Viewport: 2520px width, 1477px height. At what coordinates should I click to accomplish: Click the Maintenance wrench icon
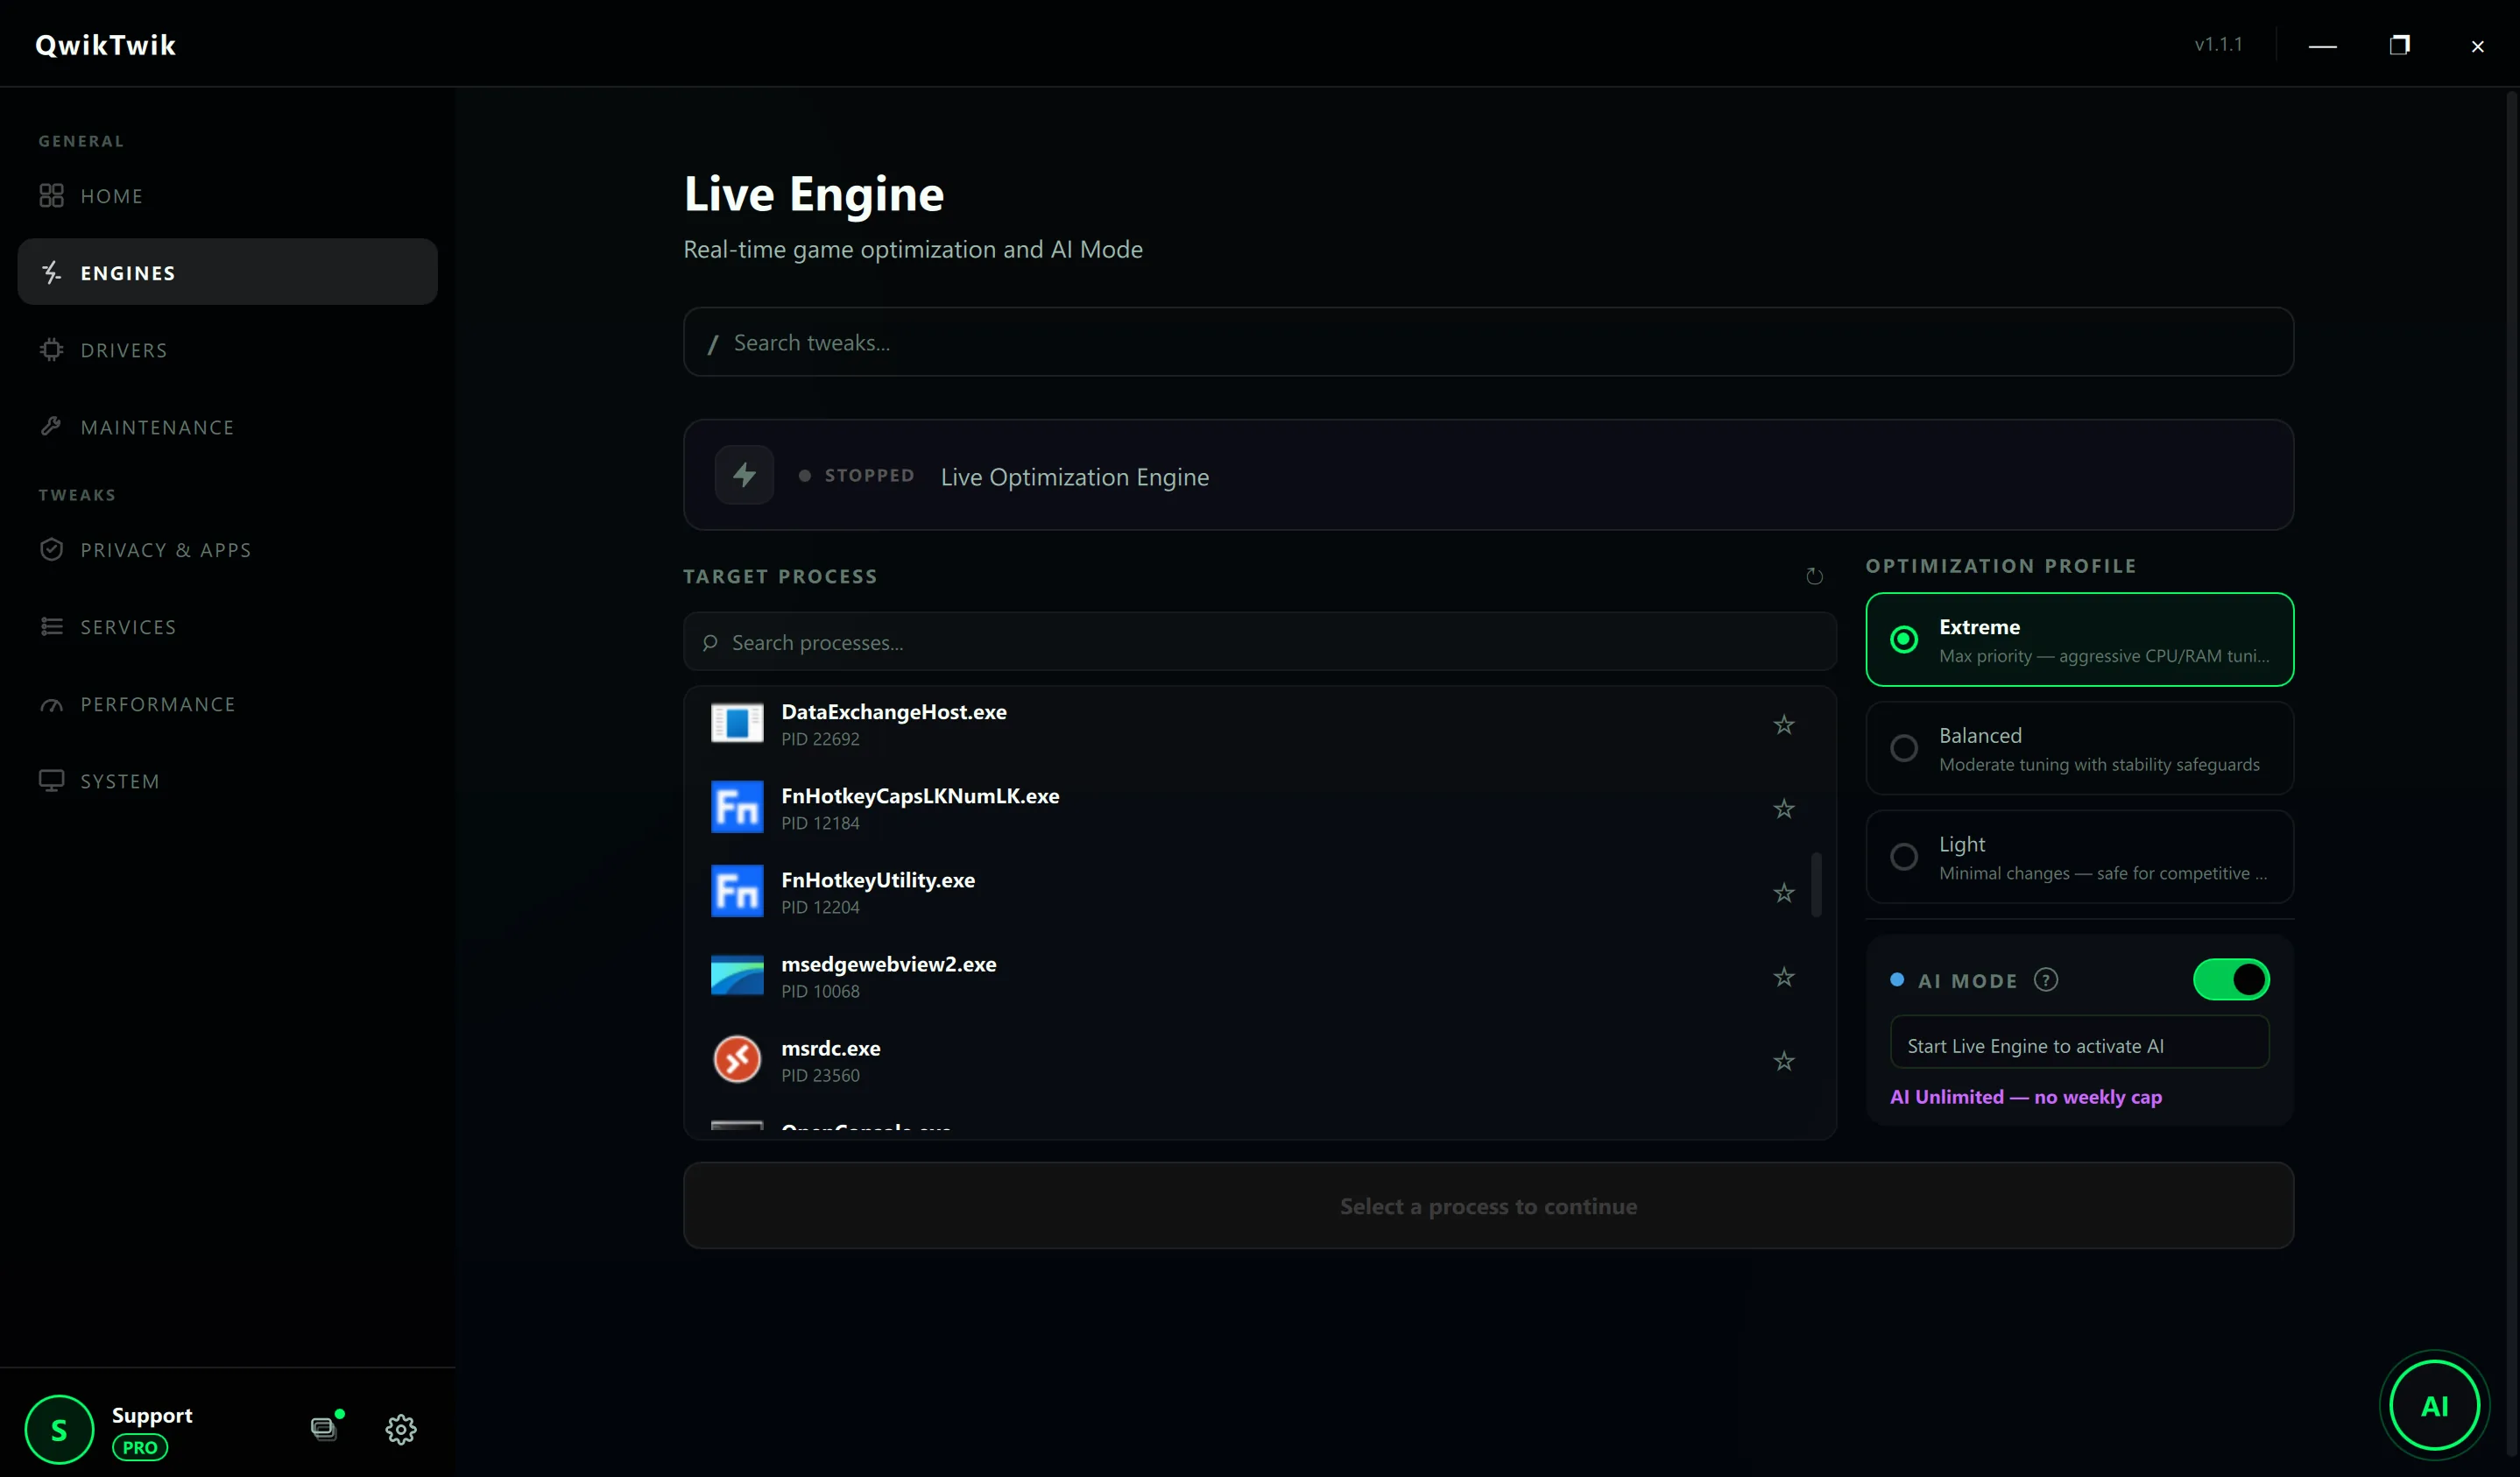coord(51,427)
